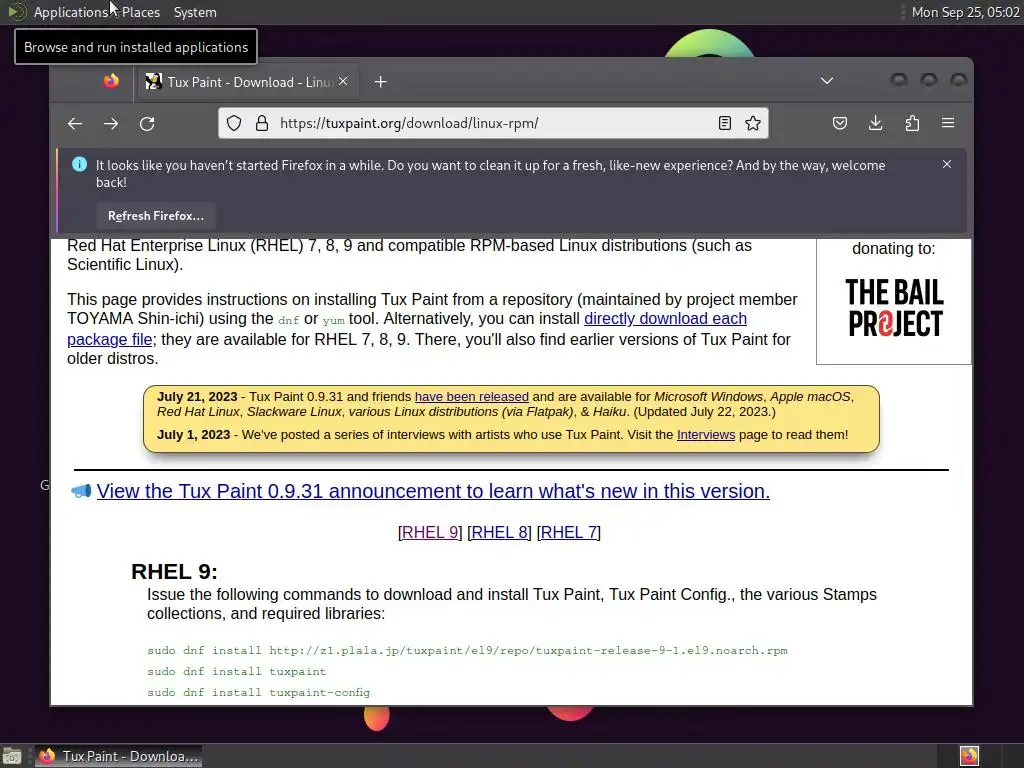Open the tracking protection shield icon
1024x768 pixels.
(234, 123)
